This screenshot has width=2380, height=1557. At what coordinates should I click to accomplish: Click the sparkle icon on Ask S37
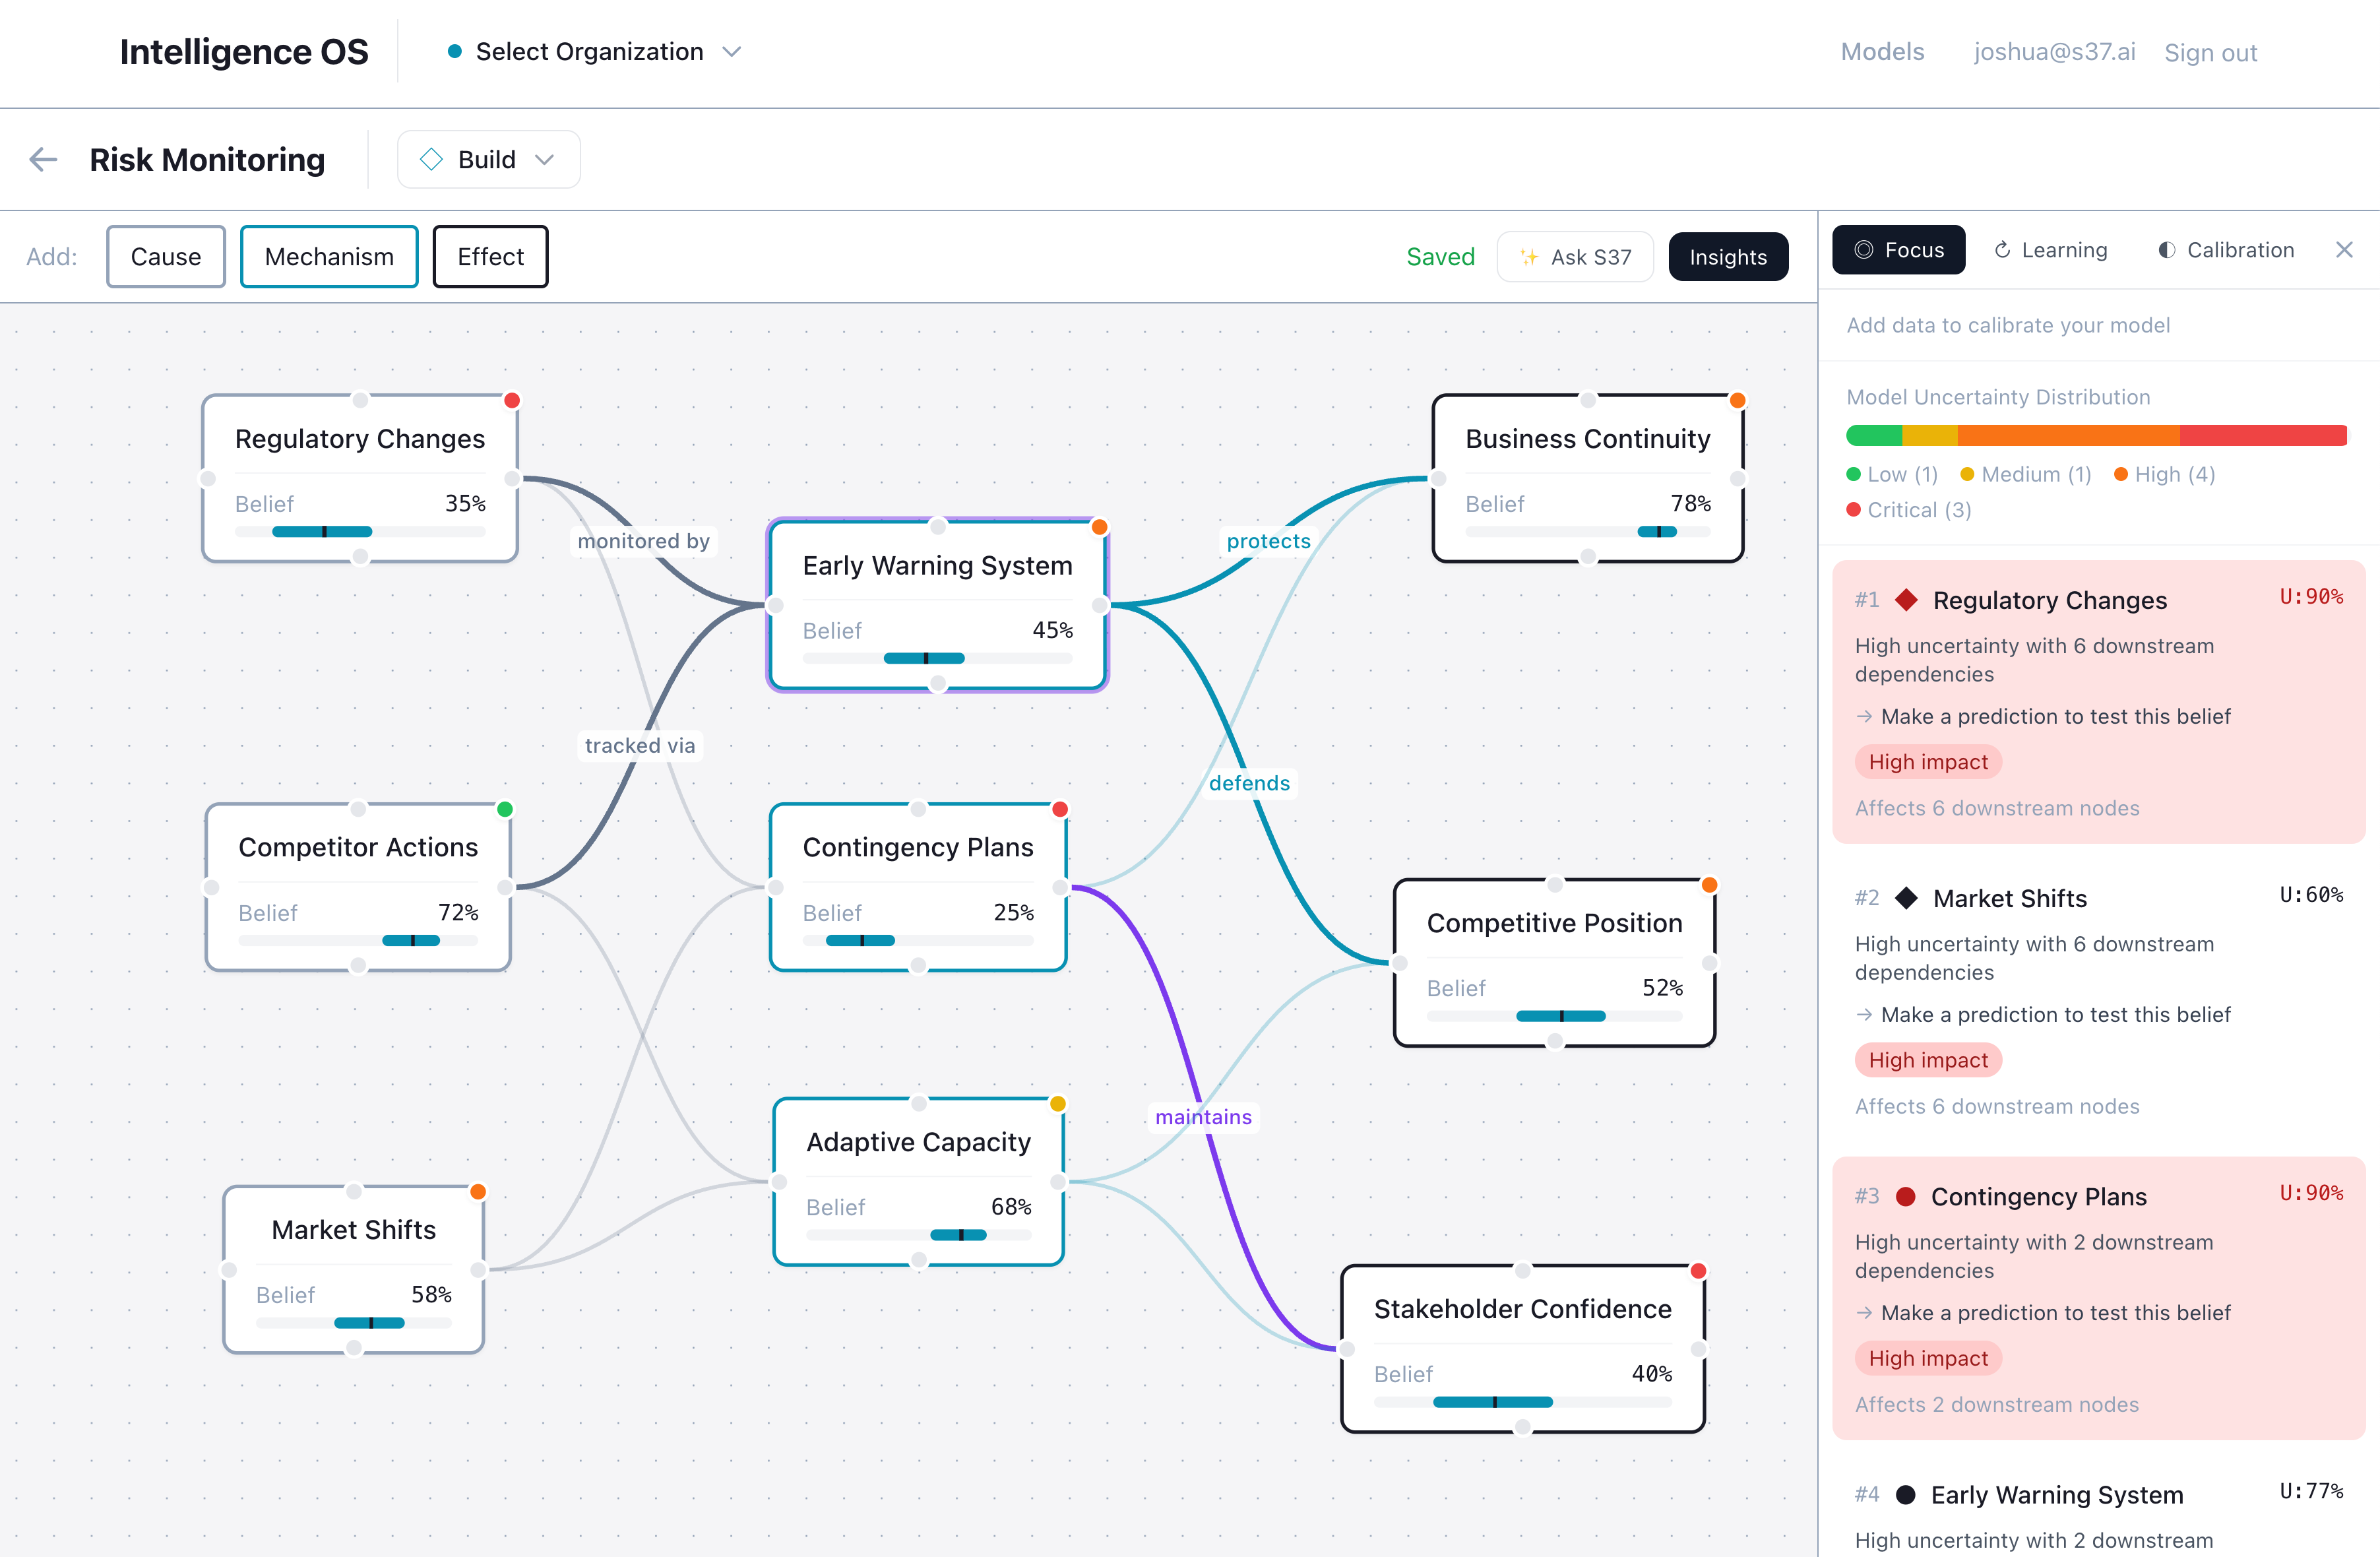point(1530,256)
